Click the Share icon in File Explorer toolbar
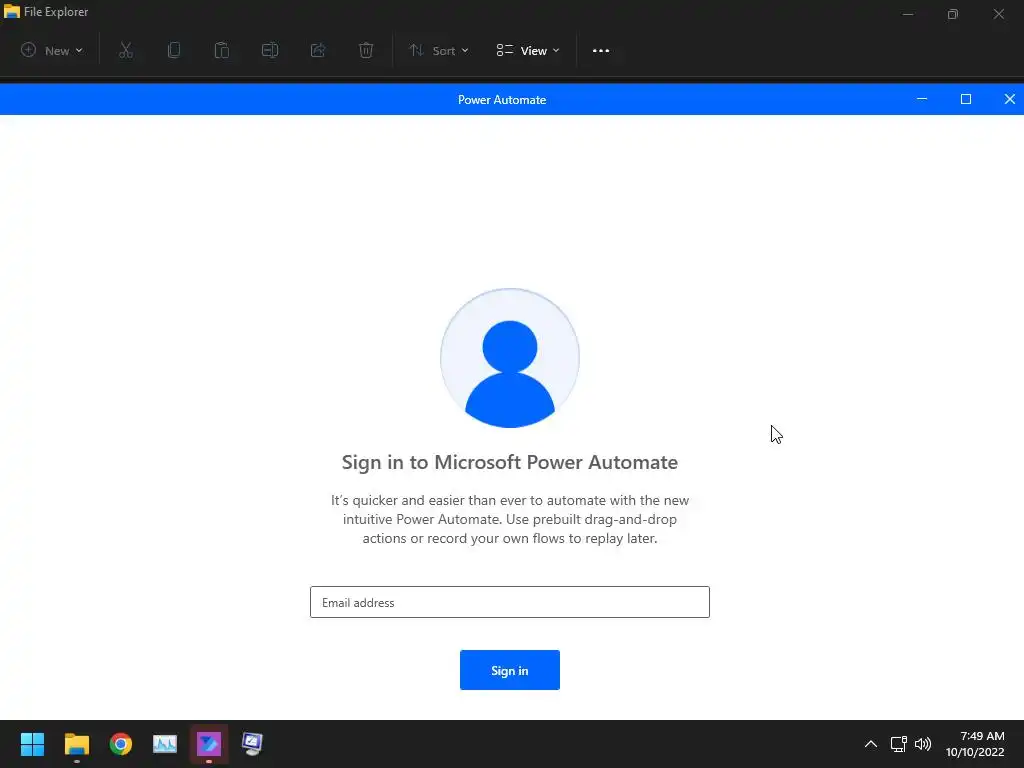The width and height of the screenshot is (1024, 768). [x=318, y=50]
